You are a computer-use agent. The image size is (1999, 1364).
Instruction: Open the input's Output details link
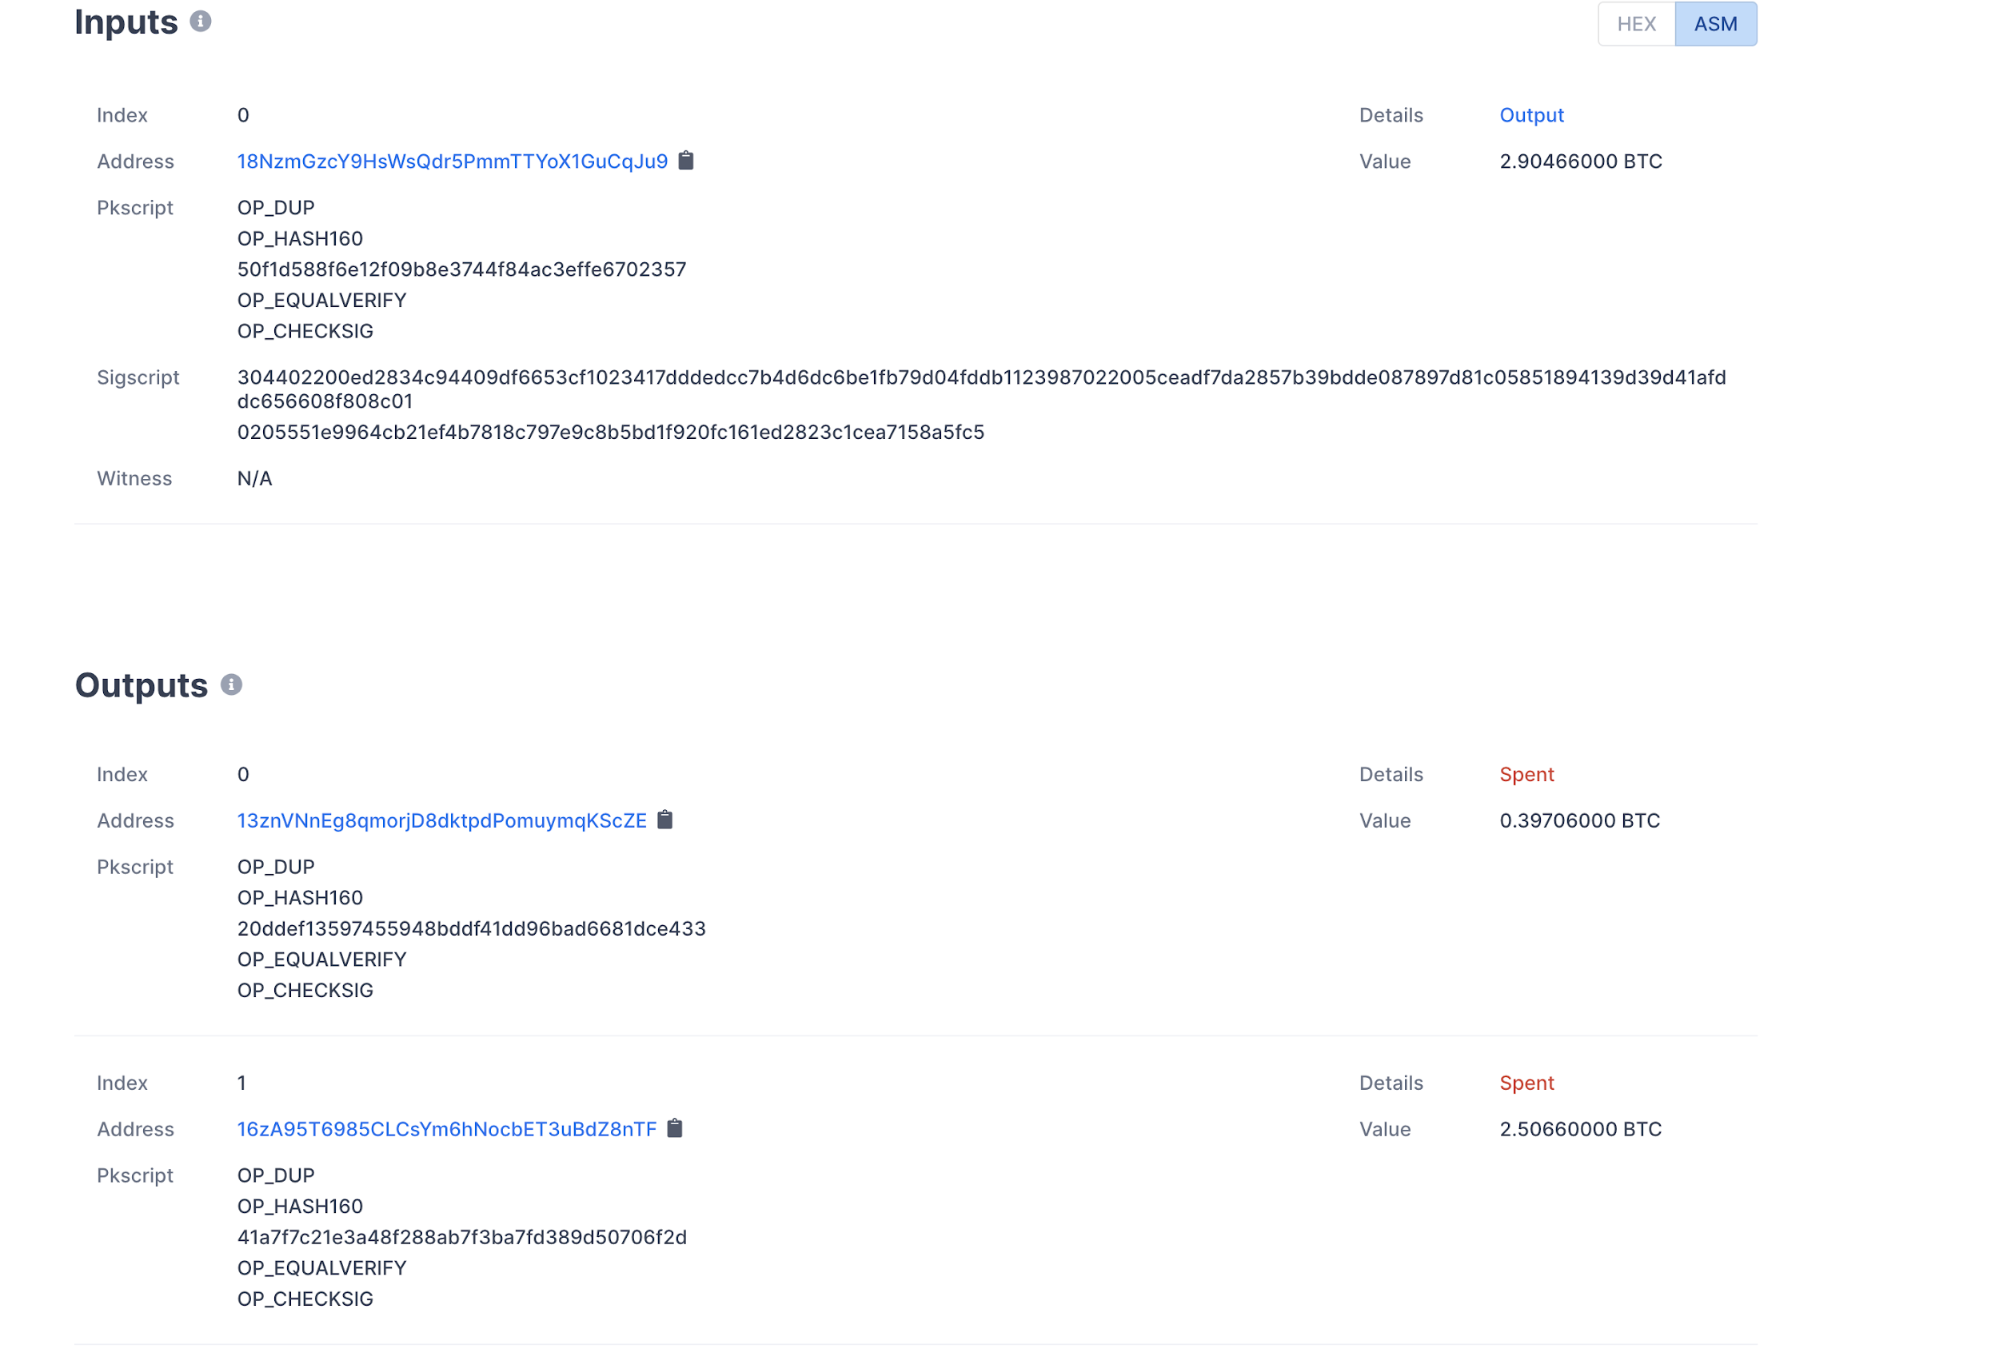pyautogui.click(x=1531, y=115)
